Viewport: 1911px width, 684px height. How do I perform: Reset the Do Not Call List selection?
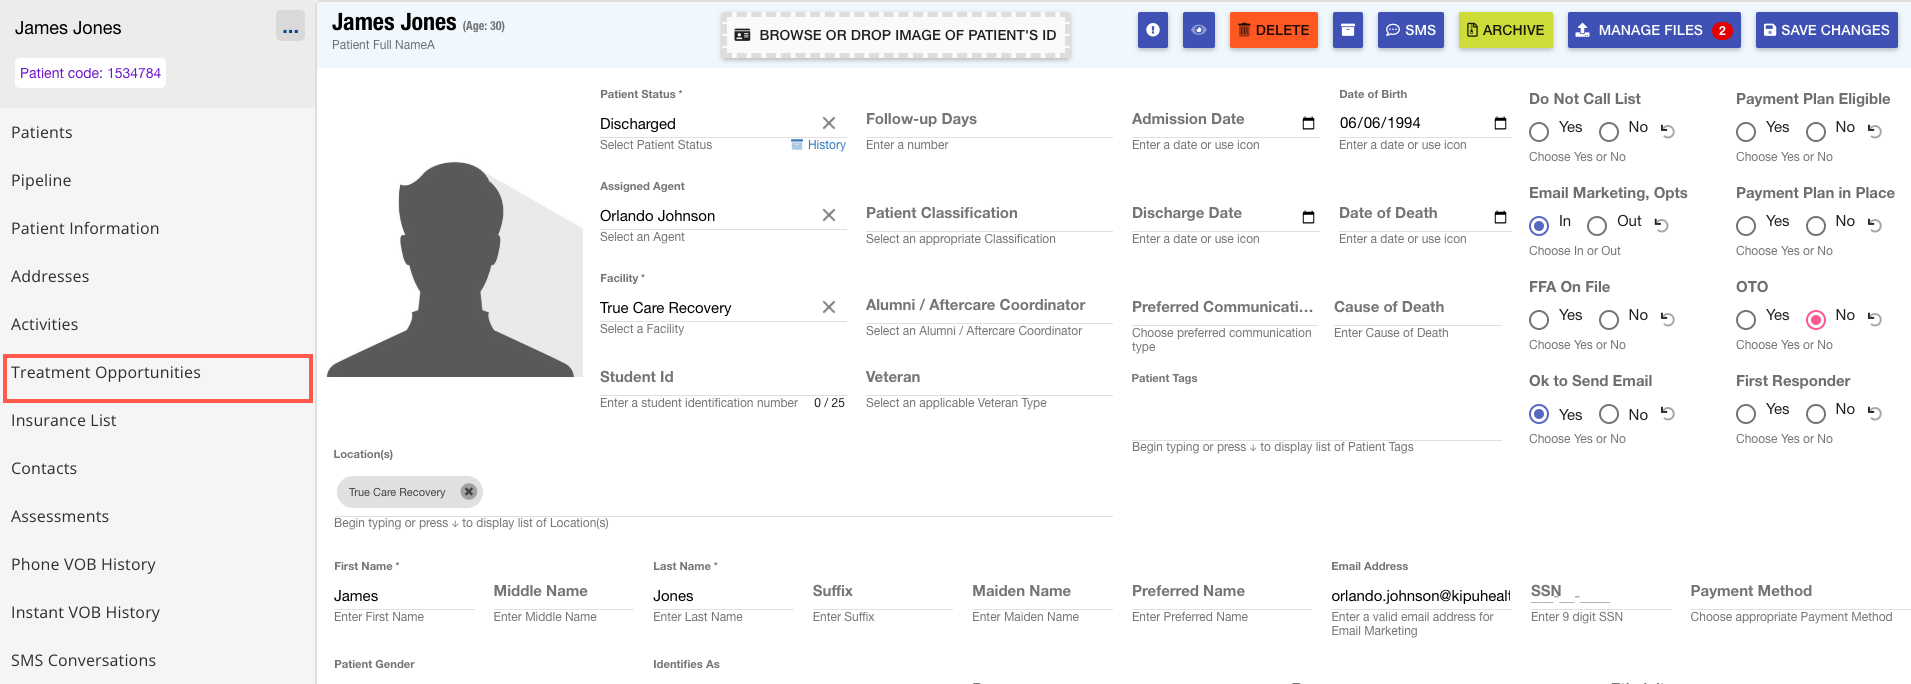1668,131
